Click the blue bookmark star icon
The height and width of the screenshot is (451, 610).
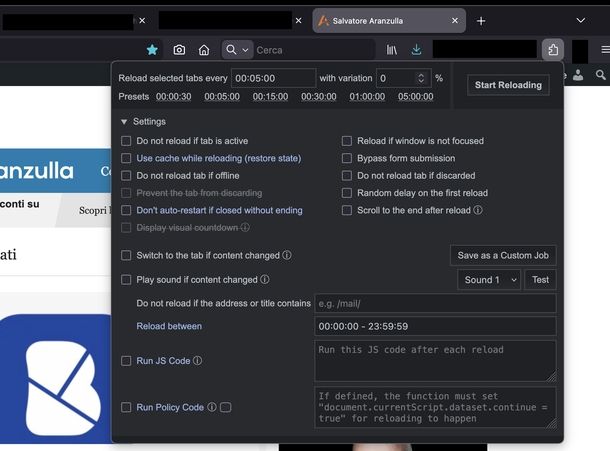tap(152, 50)
